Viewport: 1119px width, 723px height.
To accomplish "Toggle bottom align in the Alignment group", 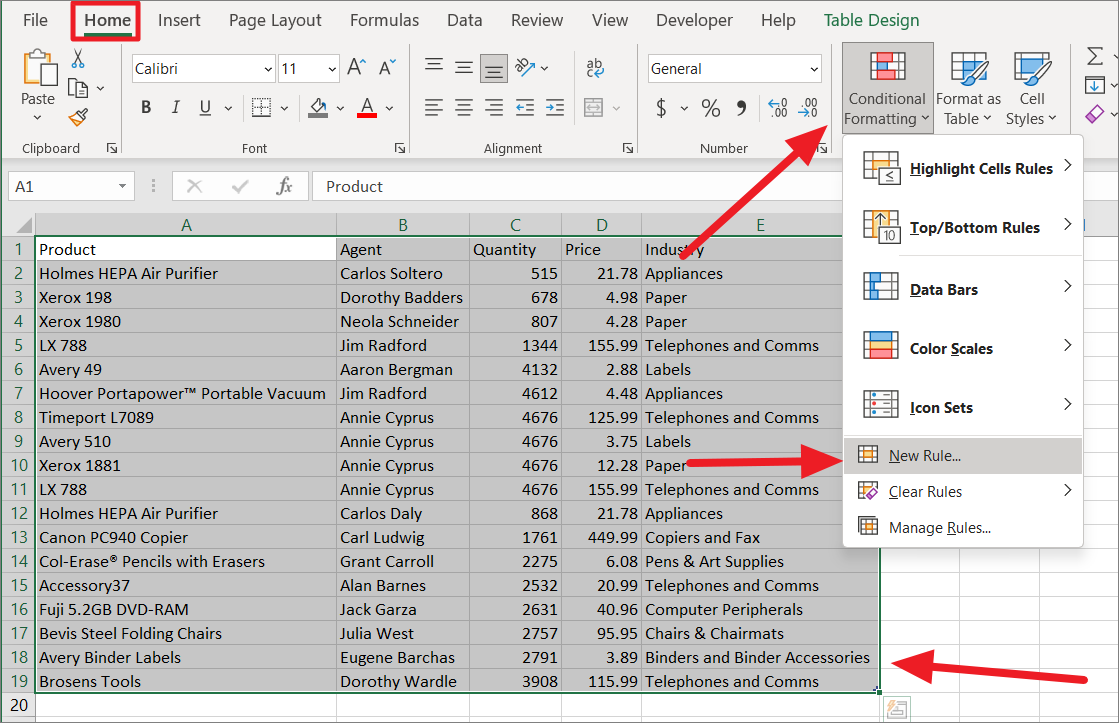I will tap(494, 69).
